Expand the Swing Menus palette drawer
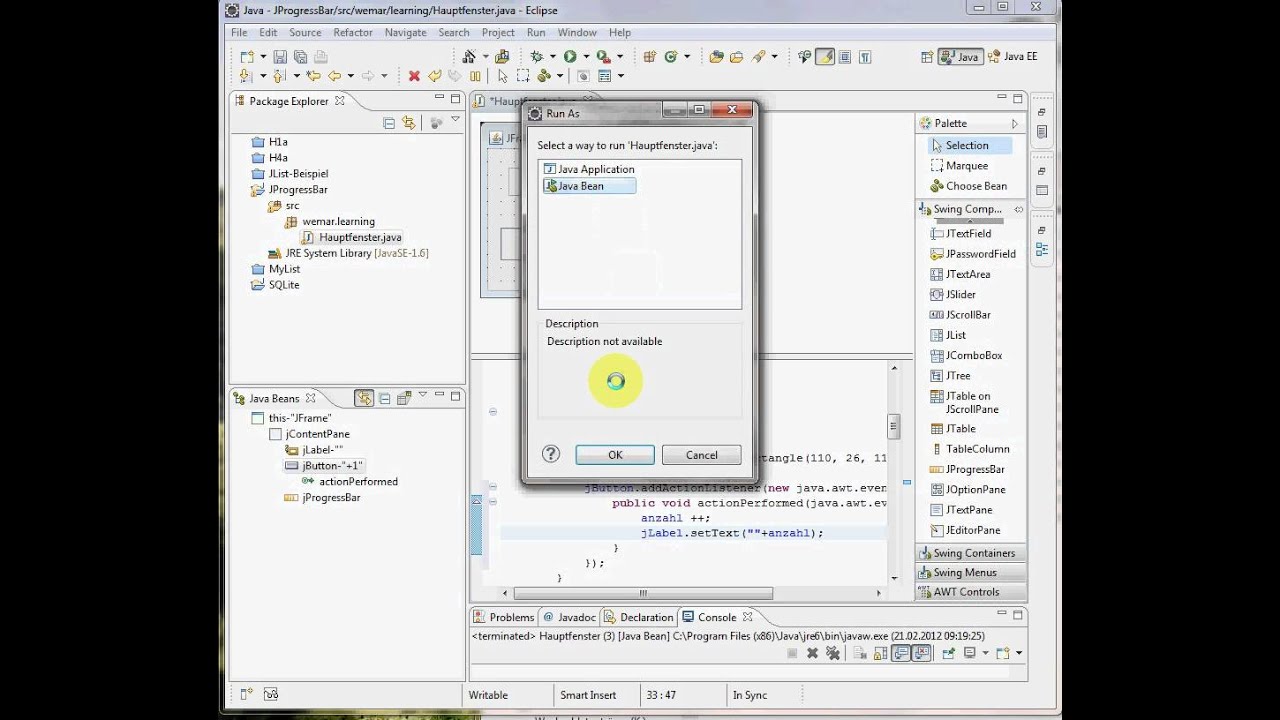The height and width of the screenshot is (720, 1280). pos(970,573)
